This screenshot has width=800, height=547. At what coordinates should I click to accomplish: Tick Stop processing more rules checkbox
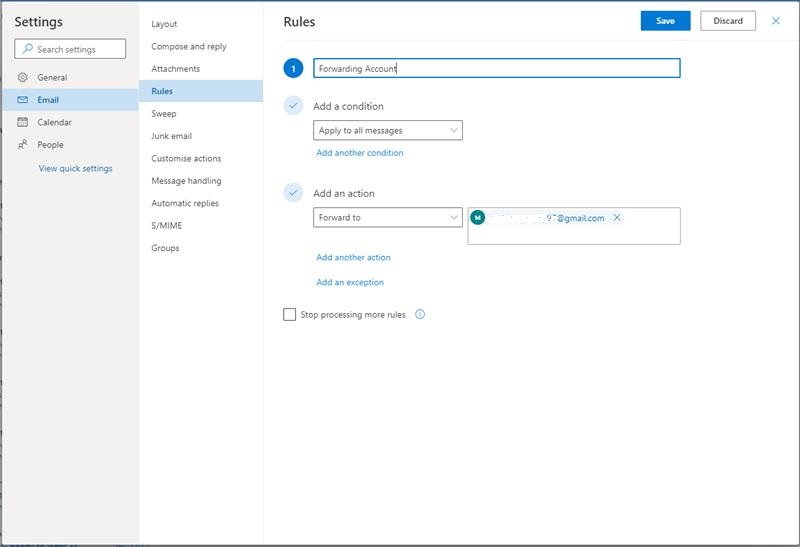(x=289, y=314)
